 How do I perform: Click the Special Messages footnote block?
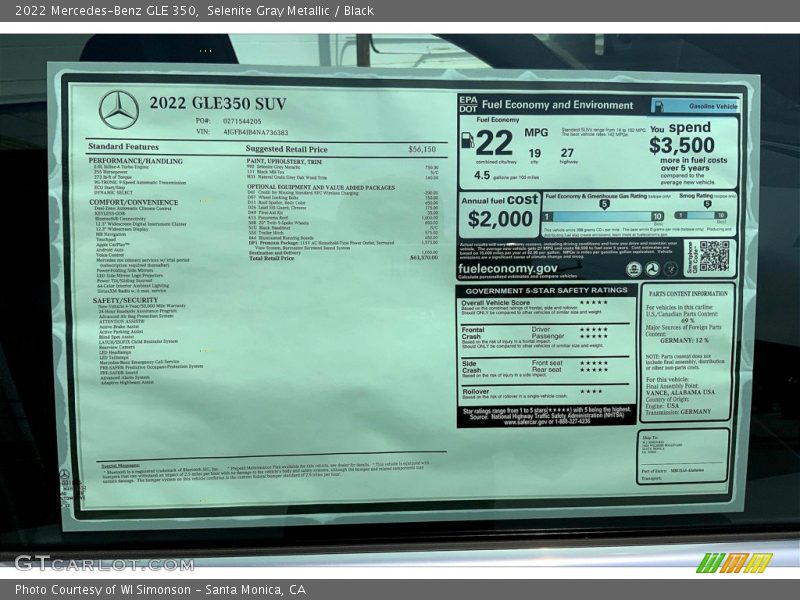[x=265, y=472]
